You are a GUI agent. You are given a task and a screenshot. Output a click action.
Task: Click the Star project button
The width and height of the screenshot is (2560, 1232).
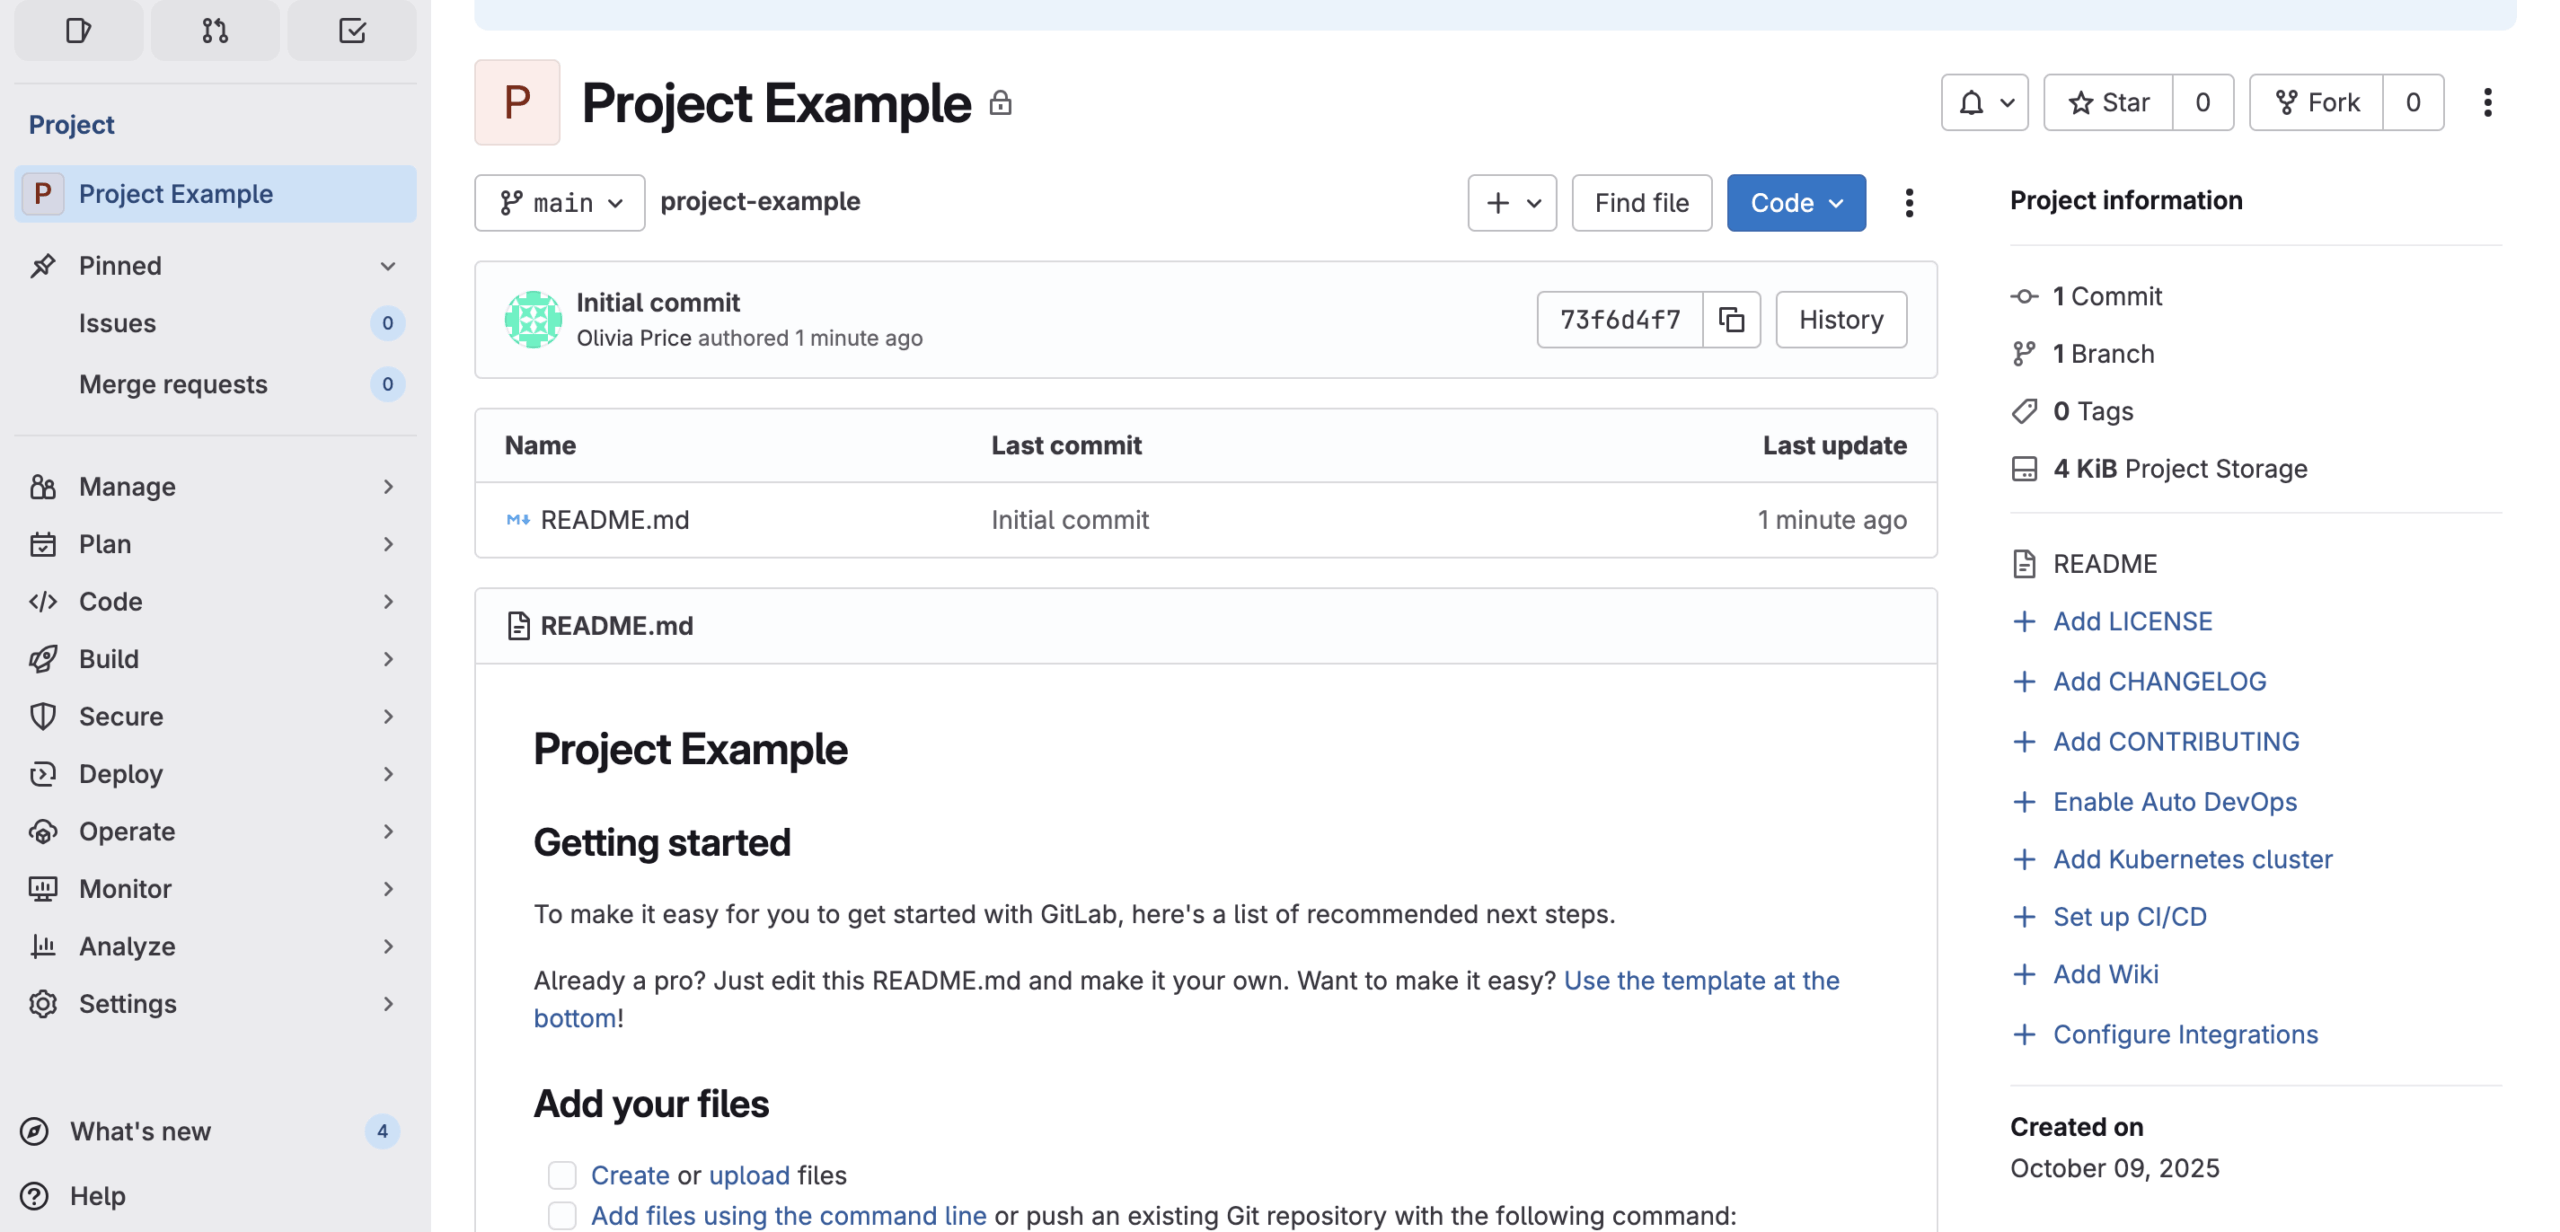2108,102
